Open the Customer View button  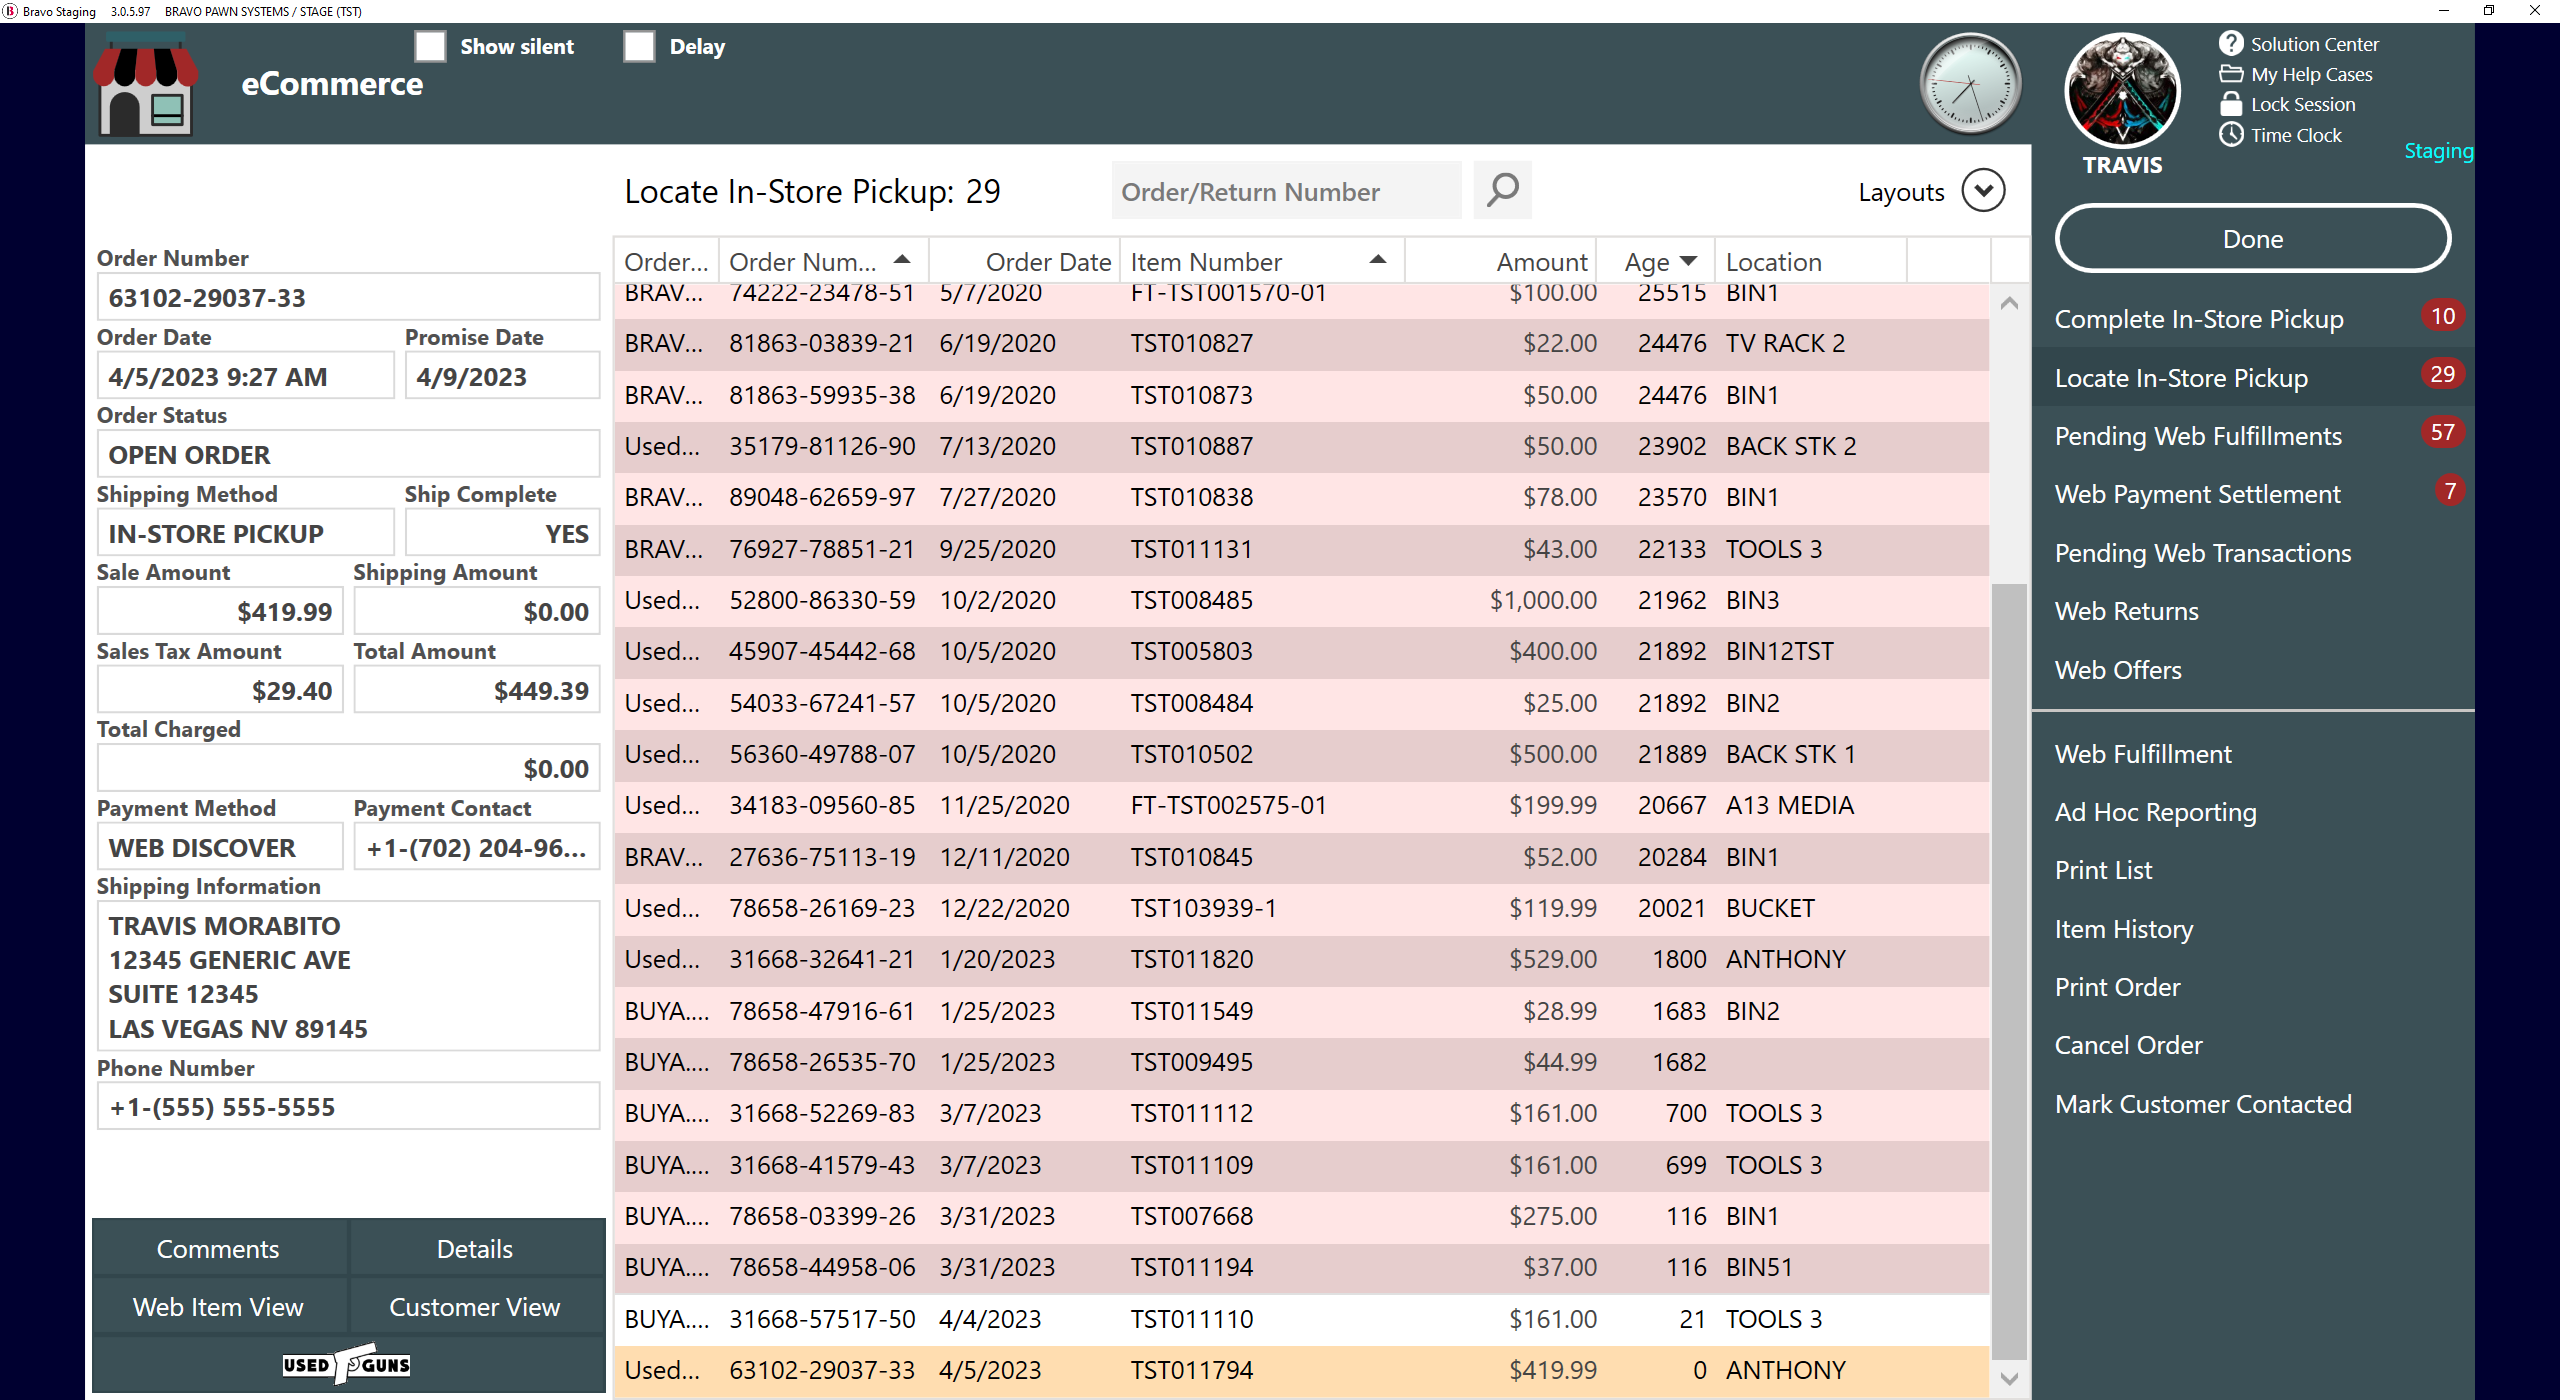[474, 1306]
